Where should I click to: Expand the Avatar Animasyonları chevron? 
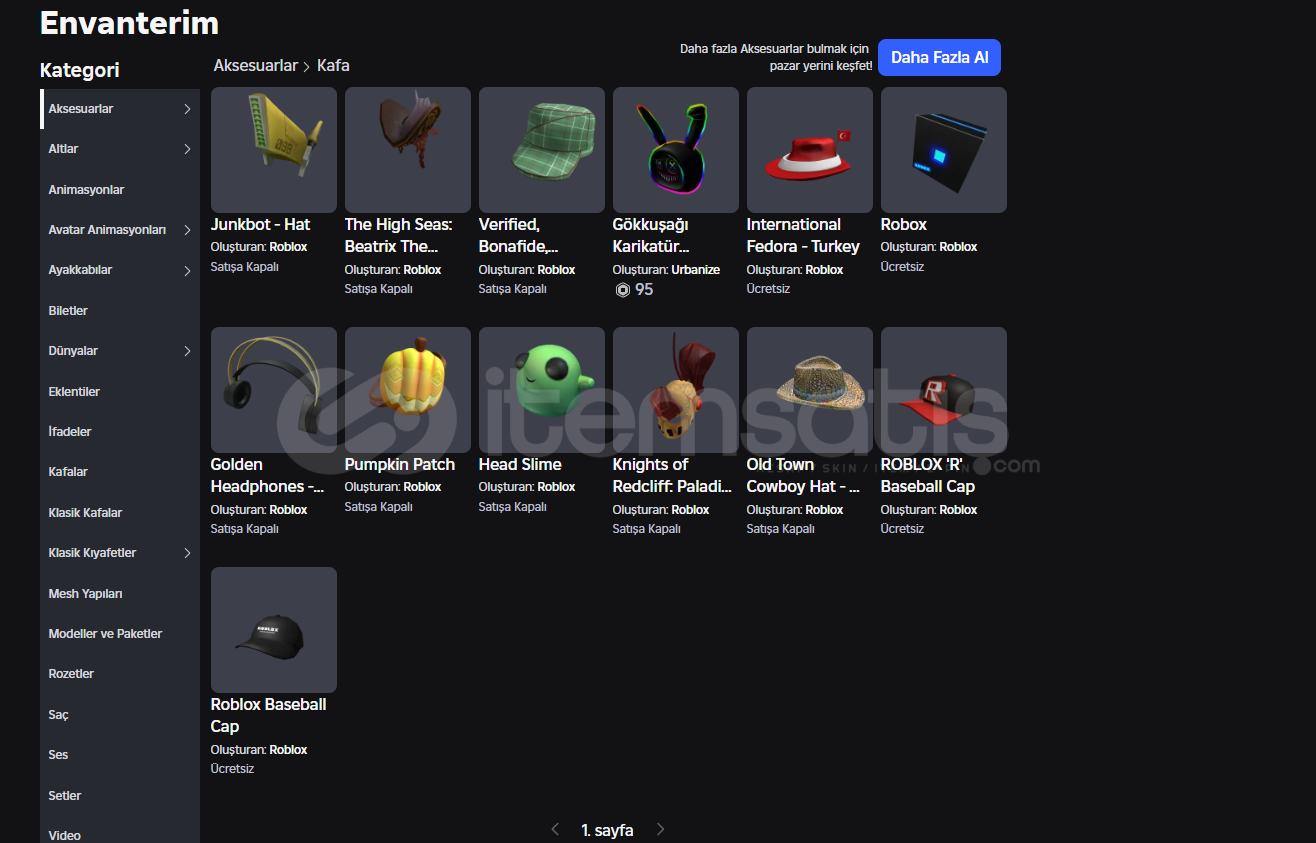(x=187, y=230)
